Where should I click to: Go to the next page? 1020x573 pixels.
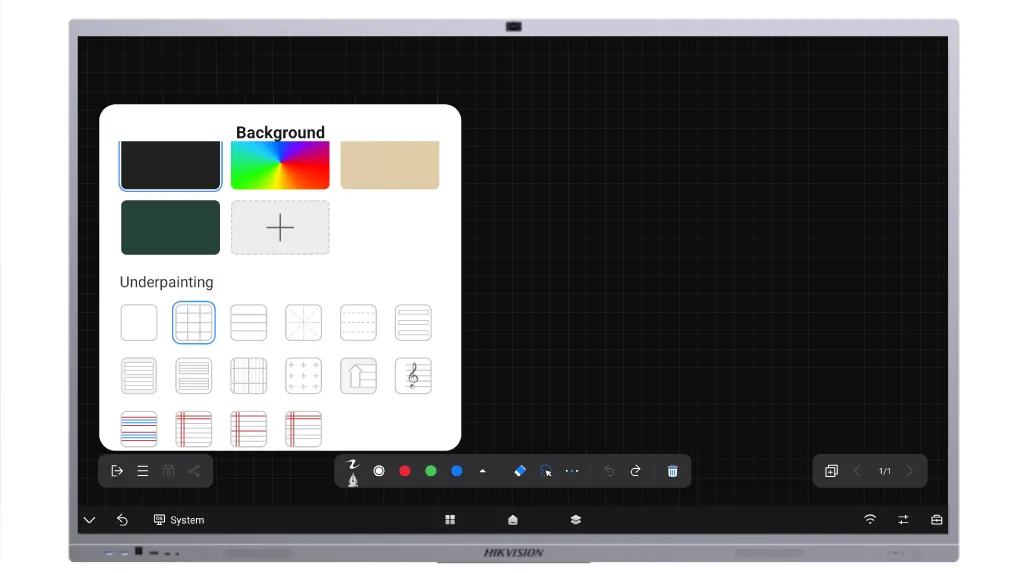(910, 471)
